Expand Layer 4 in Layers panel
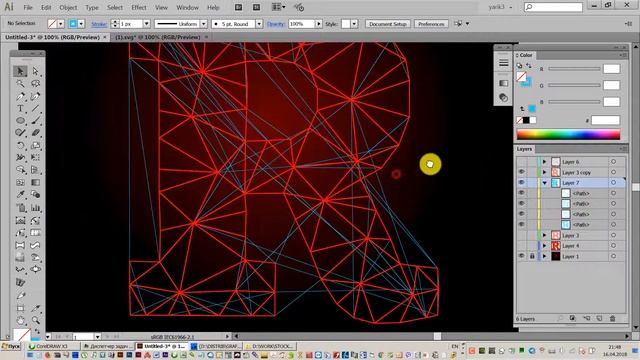 point(544,246)
